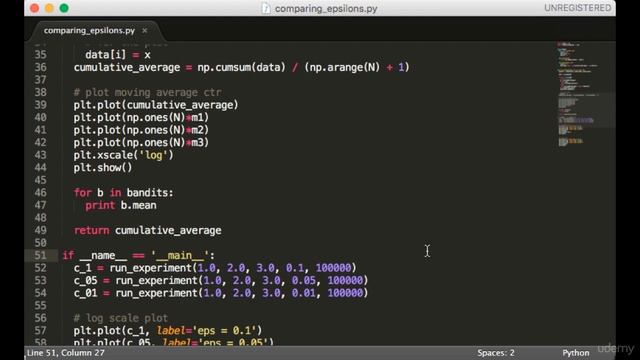The image size is (640, 360).
Task: Click the green zoom window button
Action: (64, 8)
